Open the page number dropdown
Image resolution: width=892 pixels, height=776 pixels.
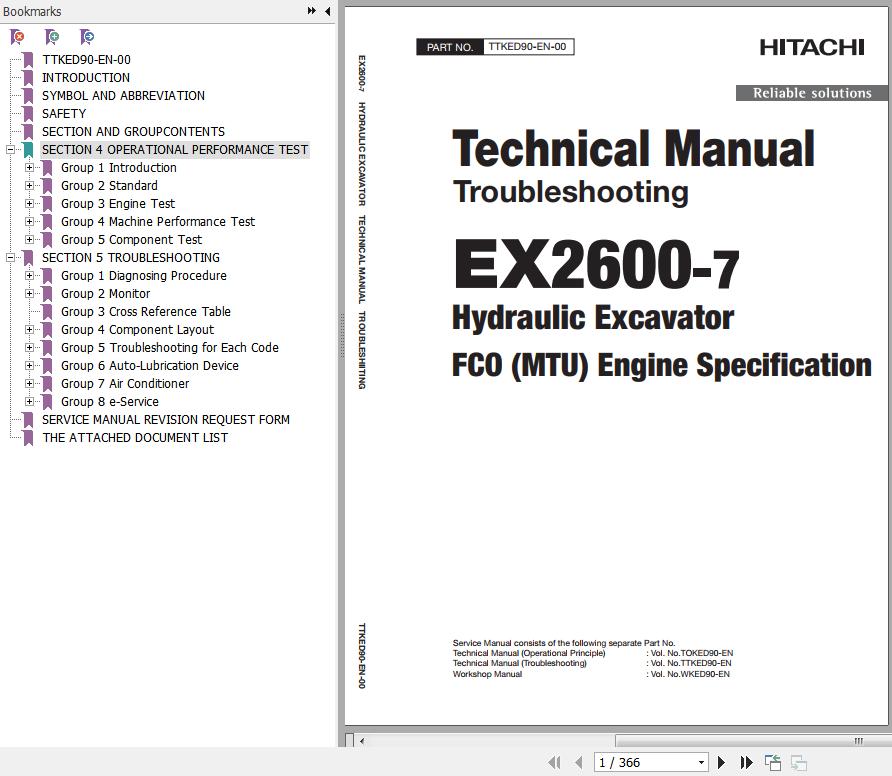[x=700, y=762]
